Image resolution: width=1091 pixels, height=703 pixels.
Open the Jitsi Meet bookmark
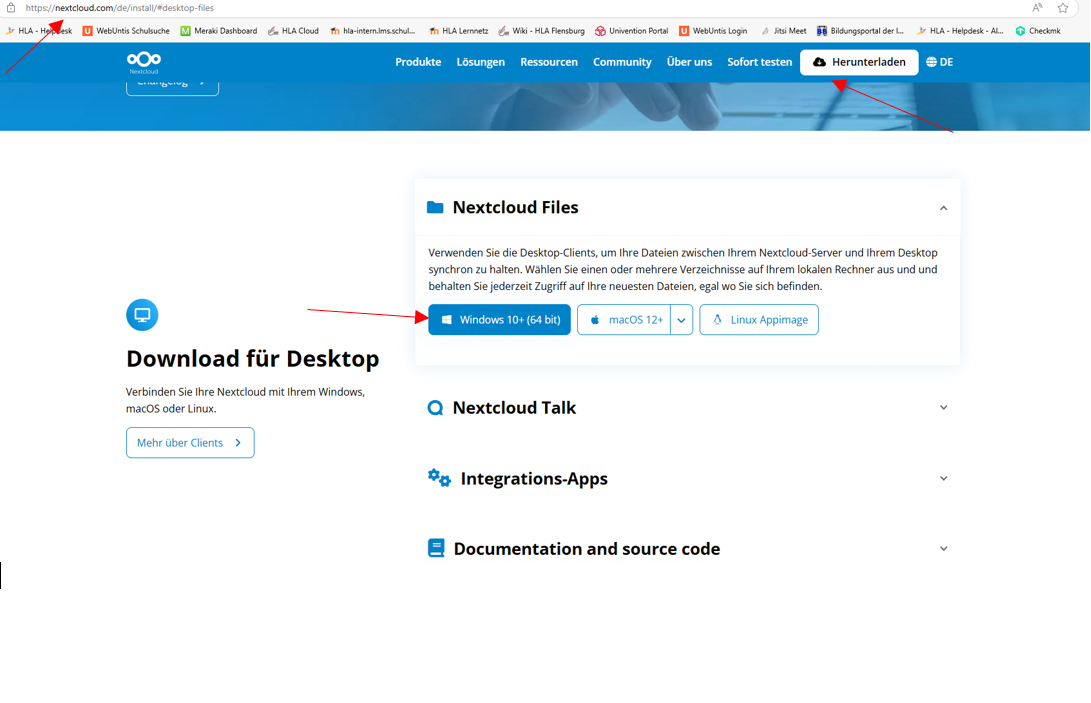(783, 31)
